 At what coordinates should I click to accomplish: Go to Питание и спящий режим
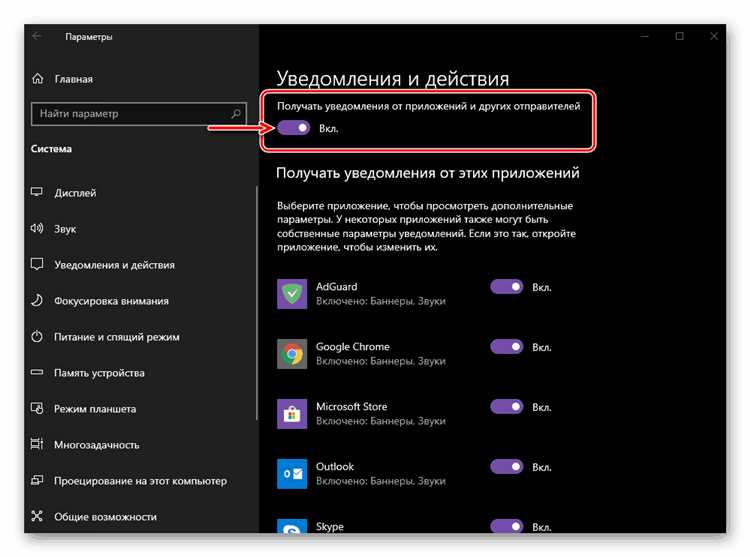click(114, 337)
